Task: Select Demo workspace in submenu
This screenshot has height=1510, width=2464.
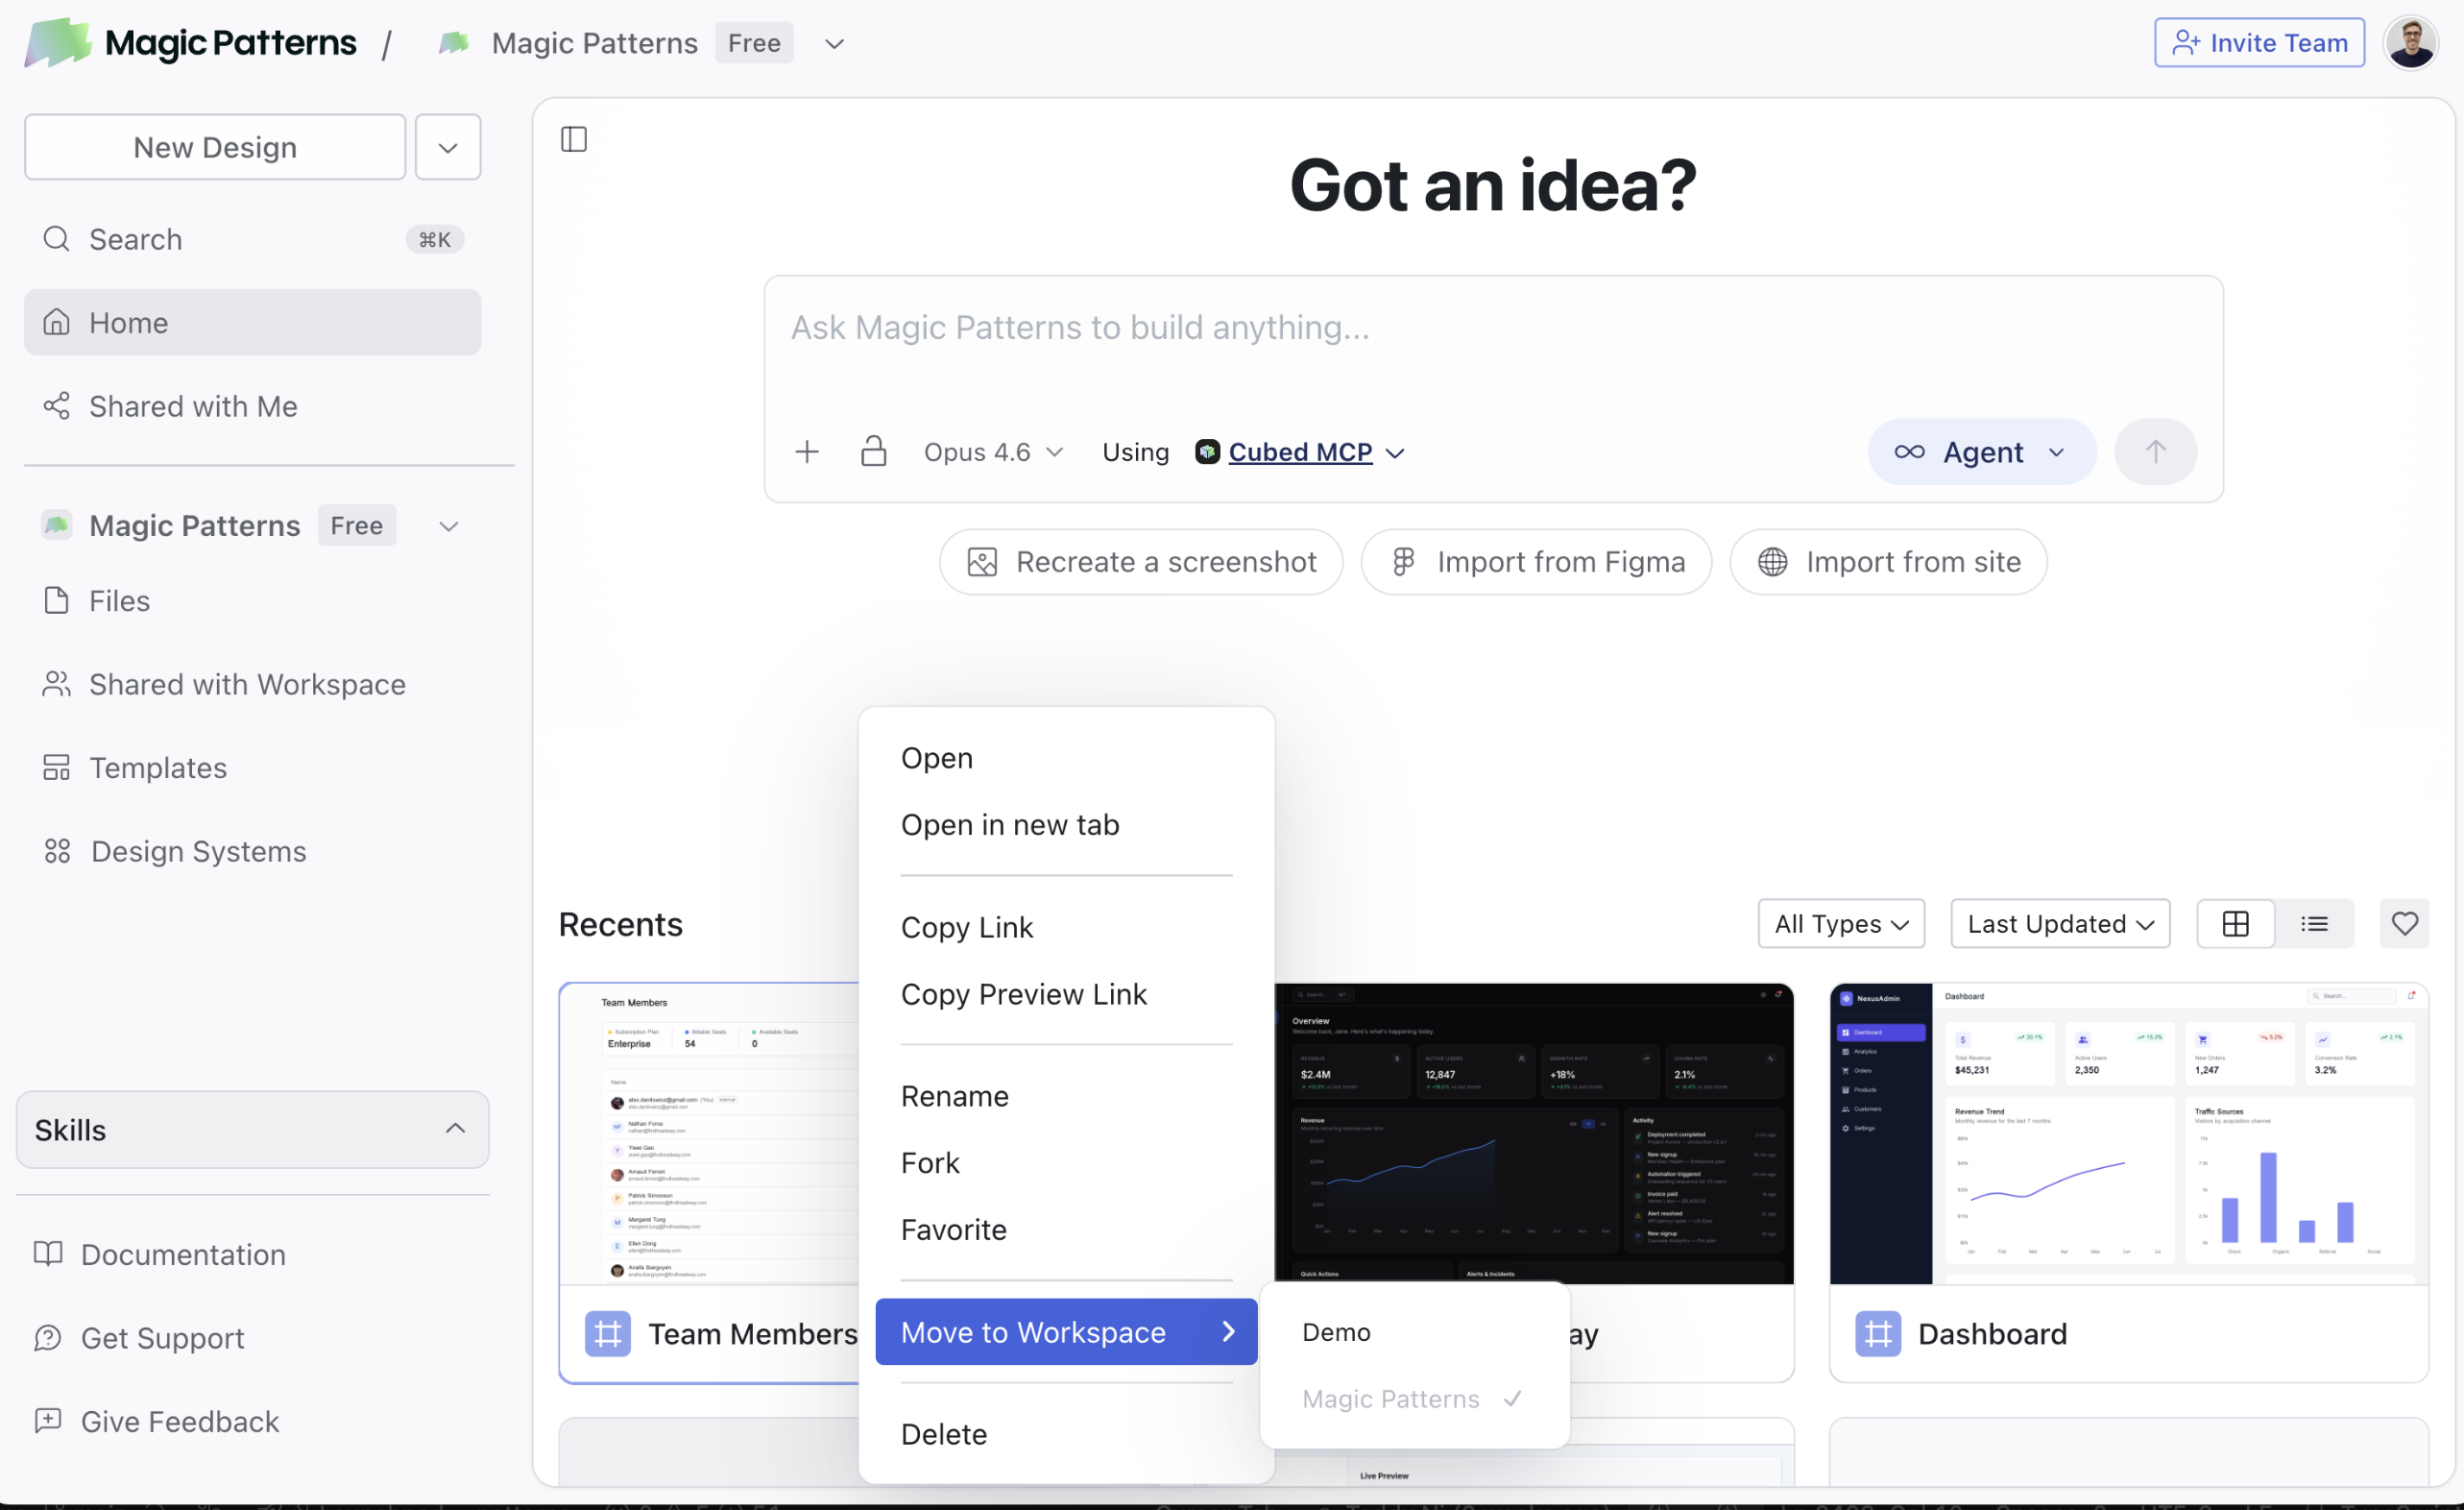Action: [1336, 1331]
